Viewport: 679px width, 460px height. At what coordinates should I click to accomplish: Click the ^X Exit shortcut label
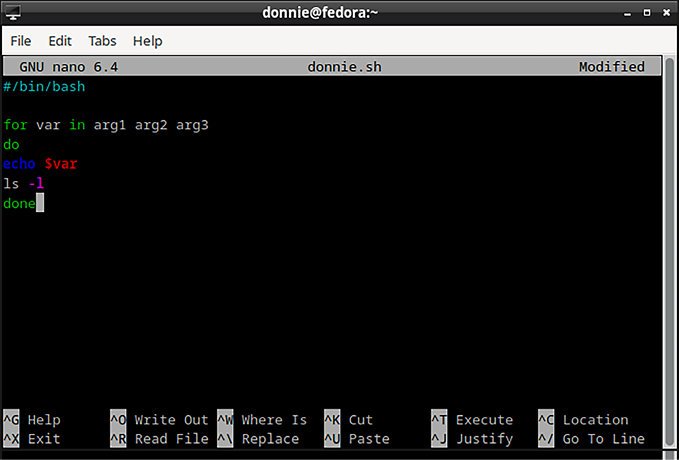pyautogui.click(x=32, y=439)
